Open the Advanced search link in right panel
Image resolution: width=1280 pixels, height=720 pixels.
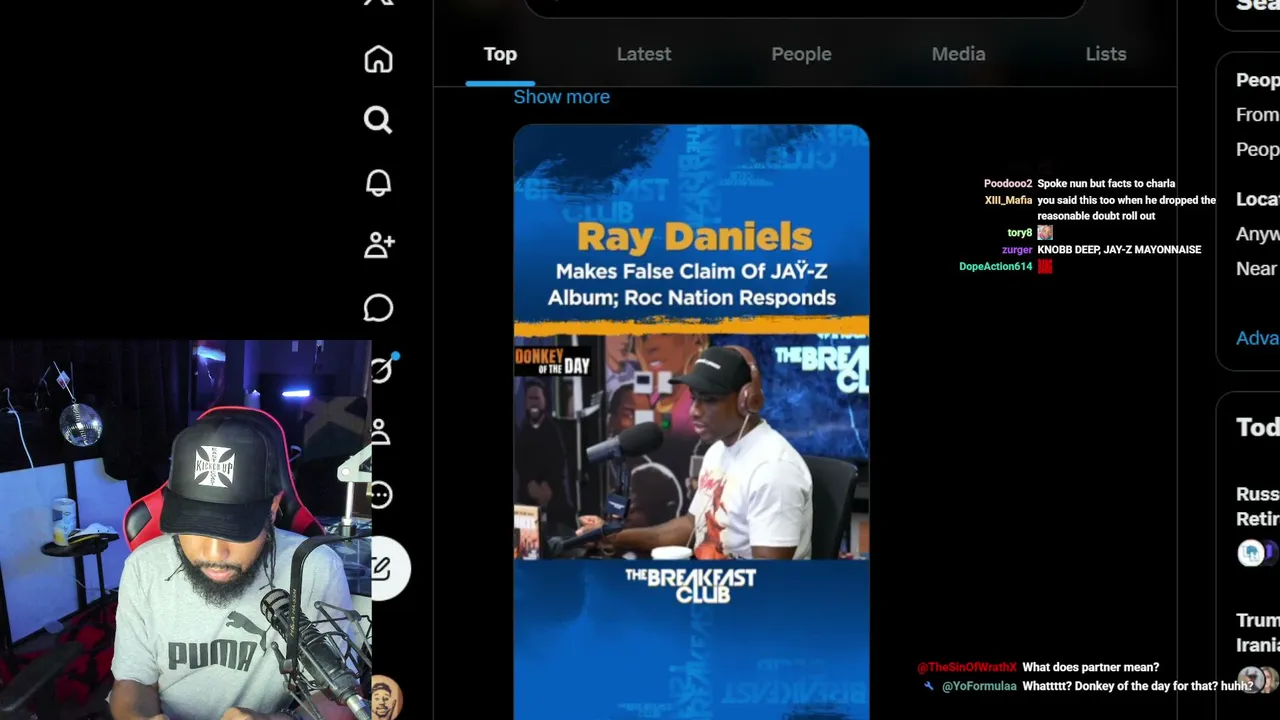1258,338
